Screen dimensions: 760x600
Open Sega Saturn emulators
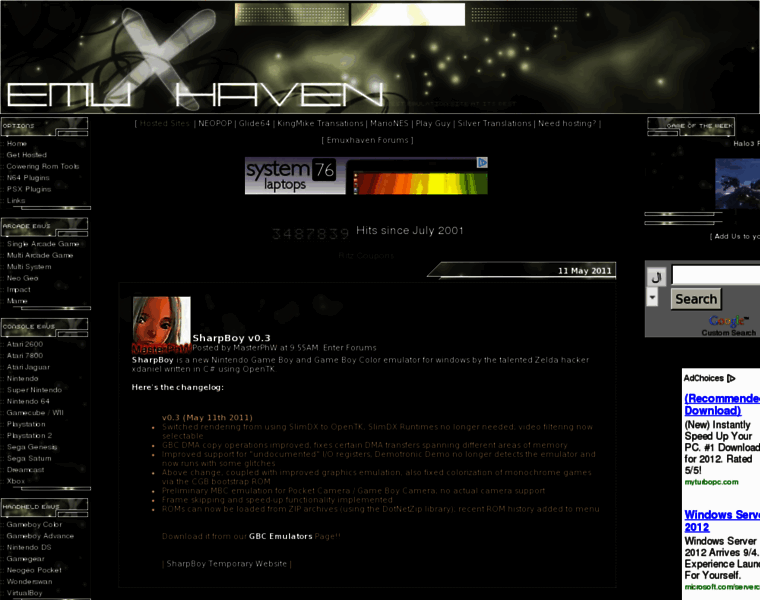point(29,458)
